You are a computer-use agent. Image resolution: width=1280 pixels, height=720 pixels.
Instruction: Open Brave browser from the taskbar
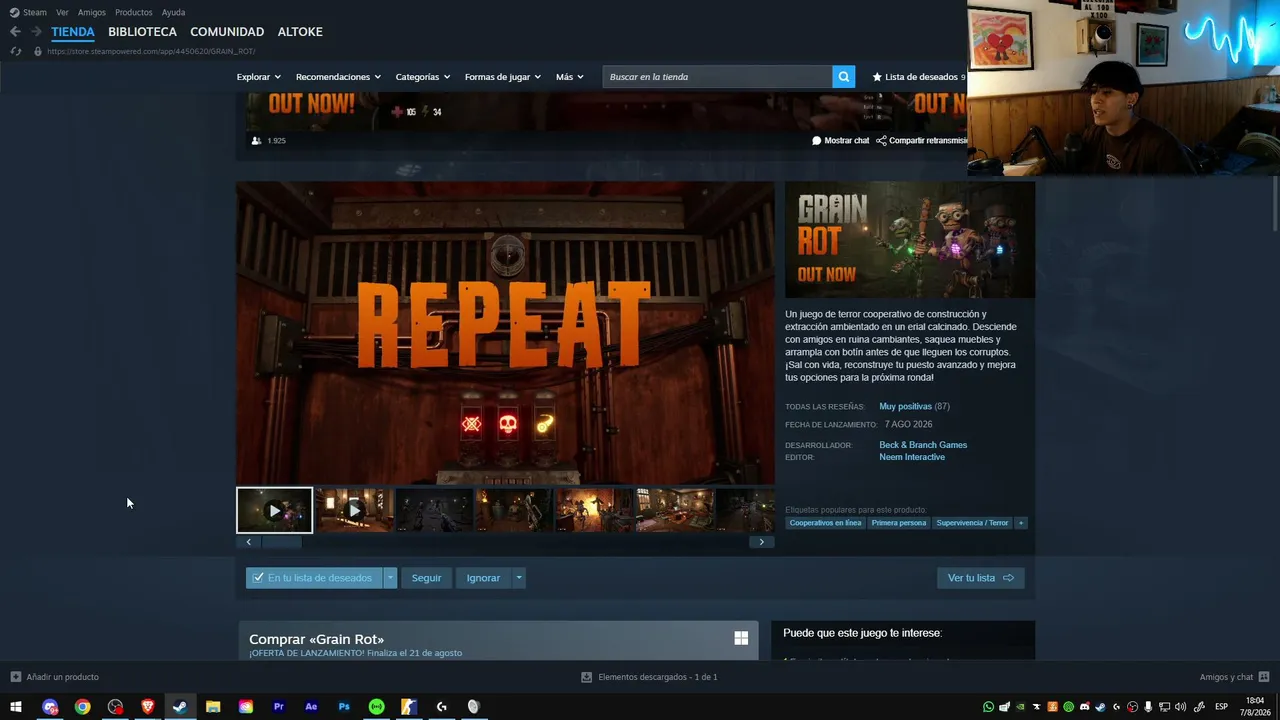[148, 707]
